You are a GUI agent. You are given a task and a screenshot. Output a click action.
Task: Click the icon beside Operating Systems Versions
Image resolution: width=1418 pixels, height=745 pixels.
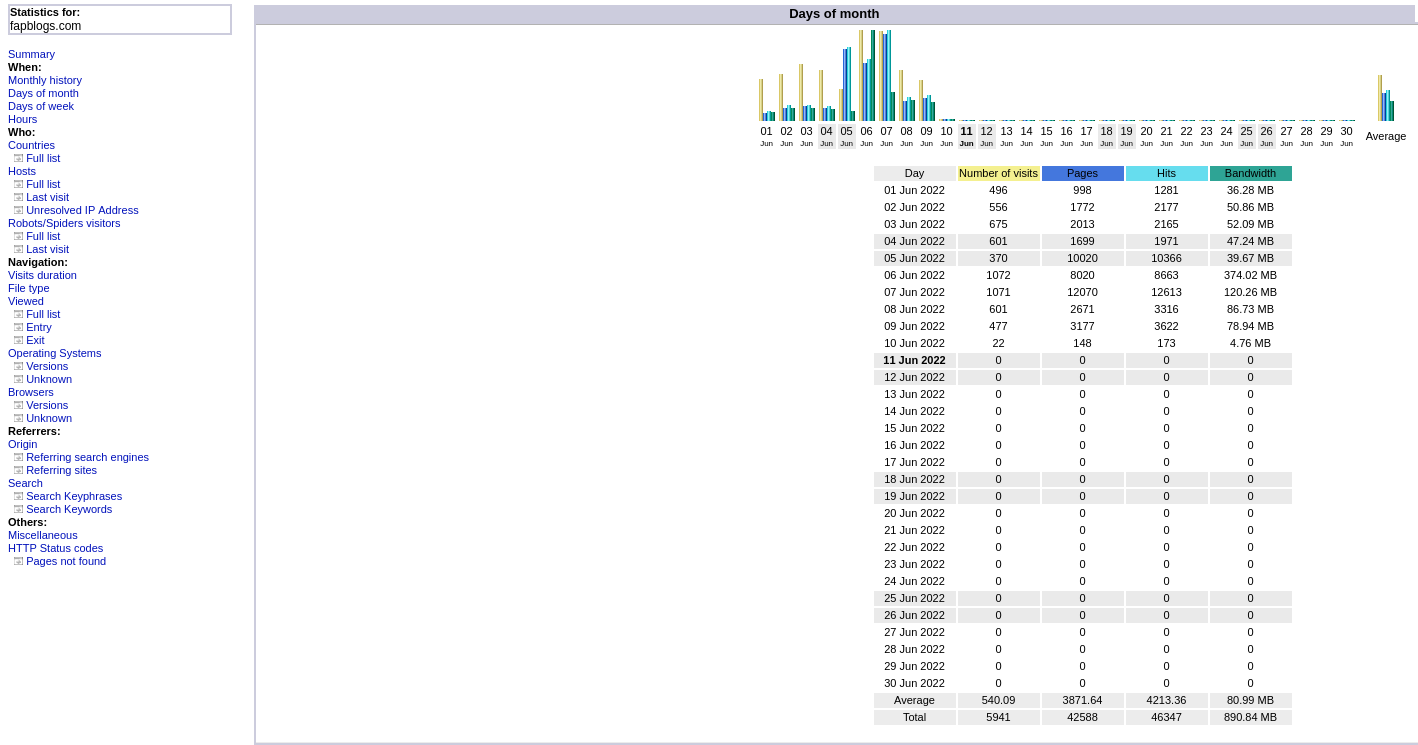[x=18, y=366]
